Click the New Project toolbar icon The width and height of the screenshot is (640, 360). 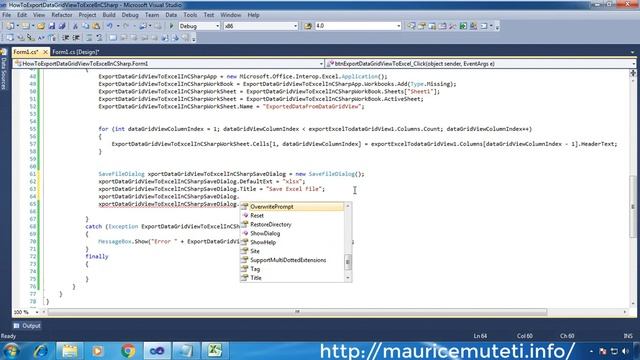coord(9,26)
